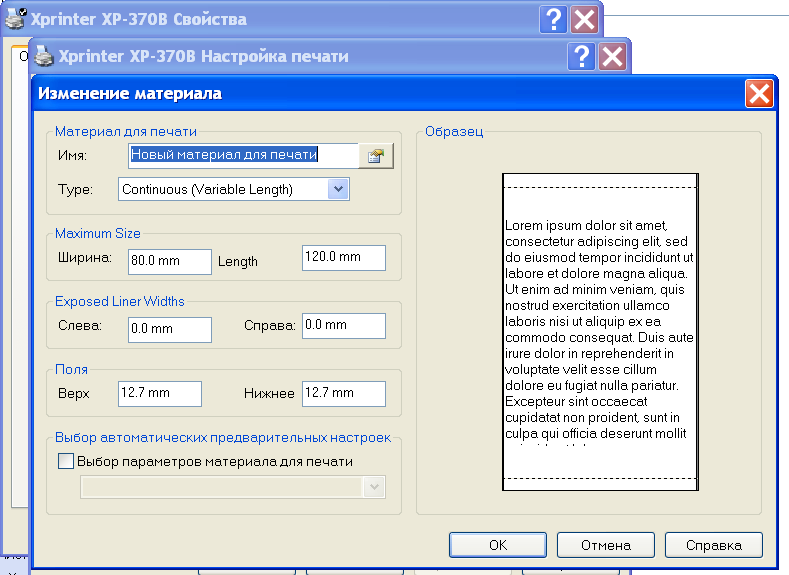Click the Образец label preview
Screen dimensions: 789x575
point(599,331)
